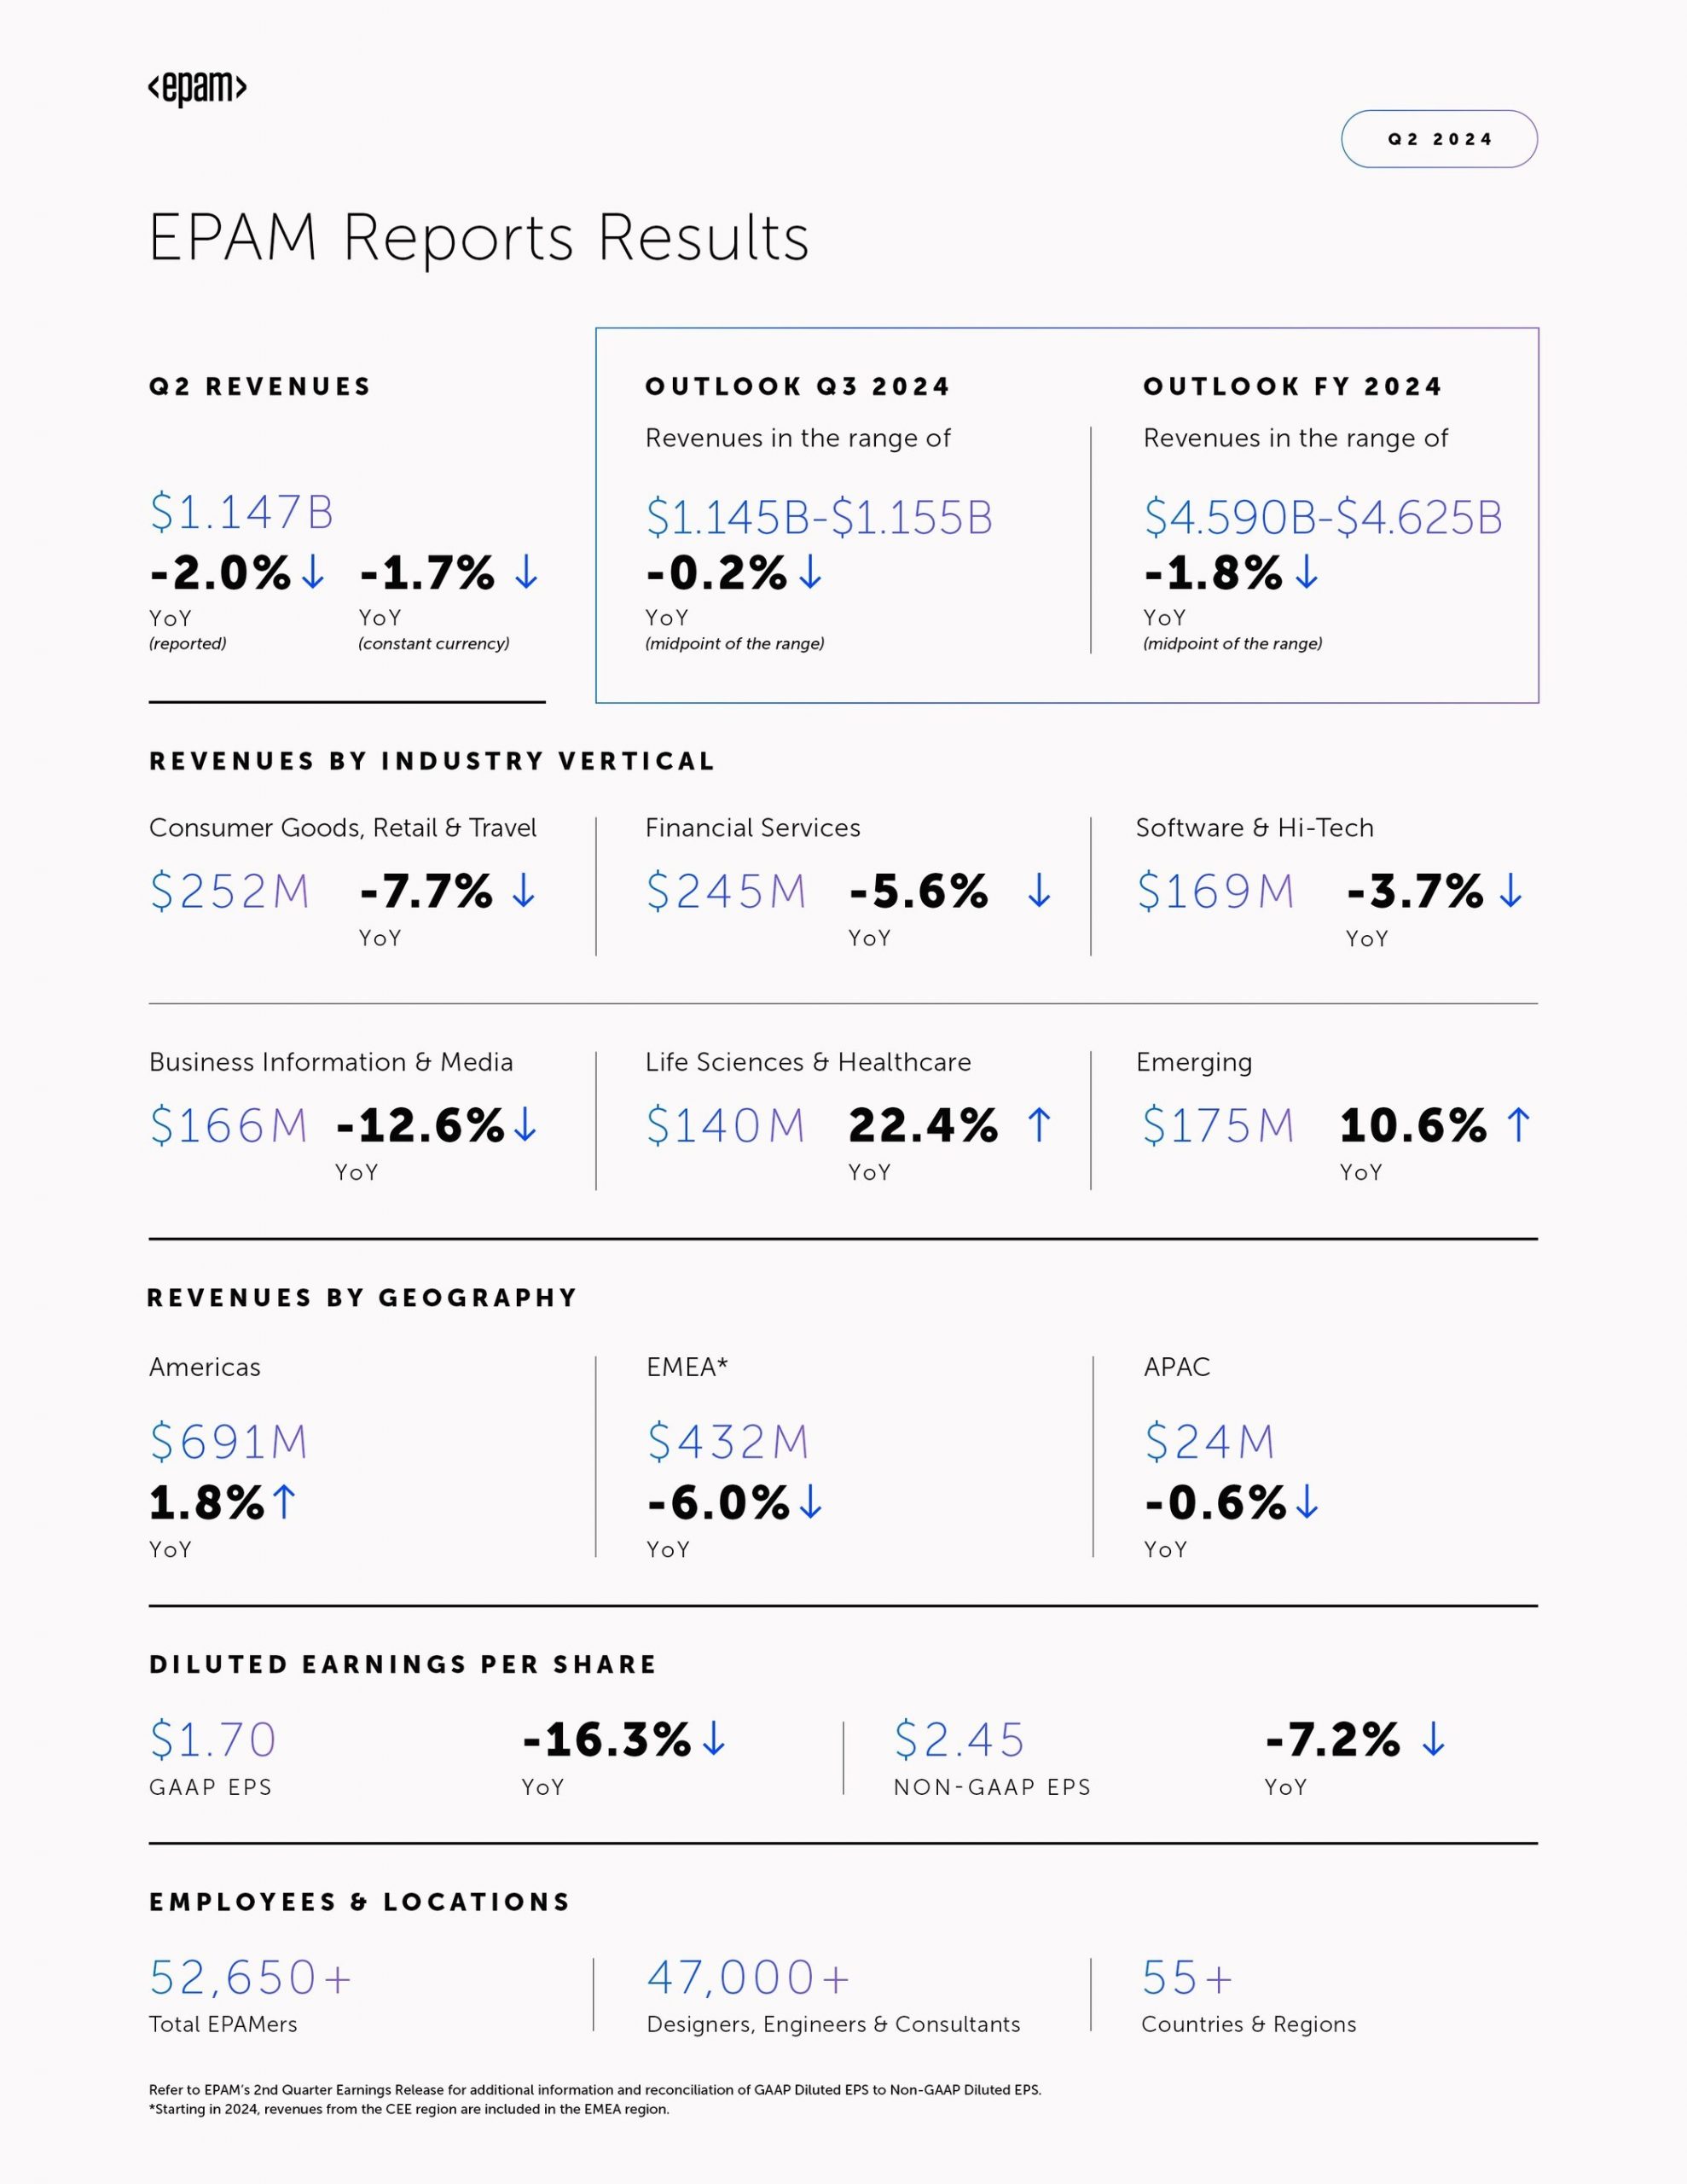This screenshot has width=1687, height=2184.
Task: Click the up arrow beside Emerging 10.6%
Action: click(x=1518, y=1124)
